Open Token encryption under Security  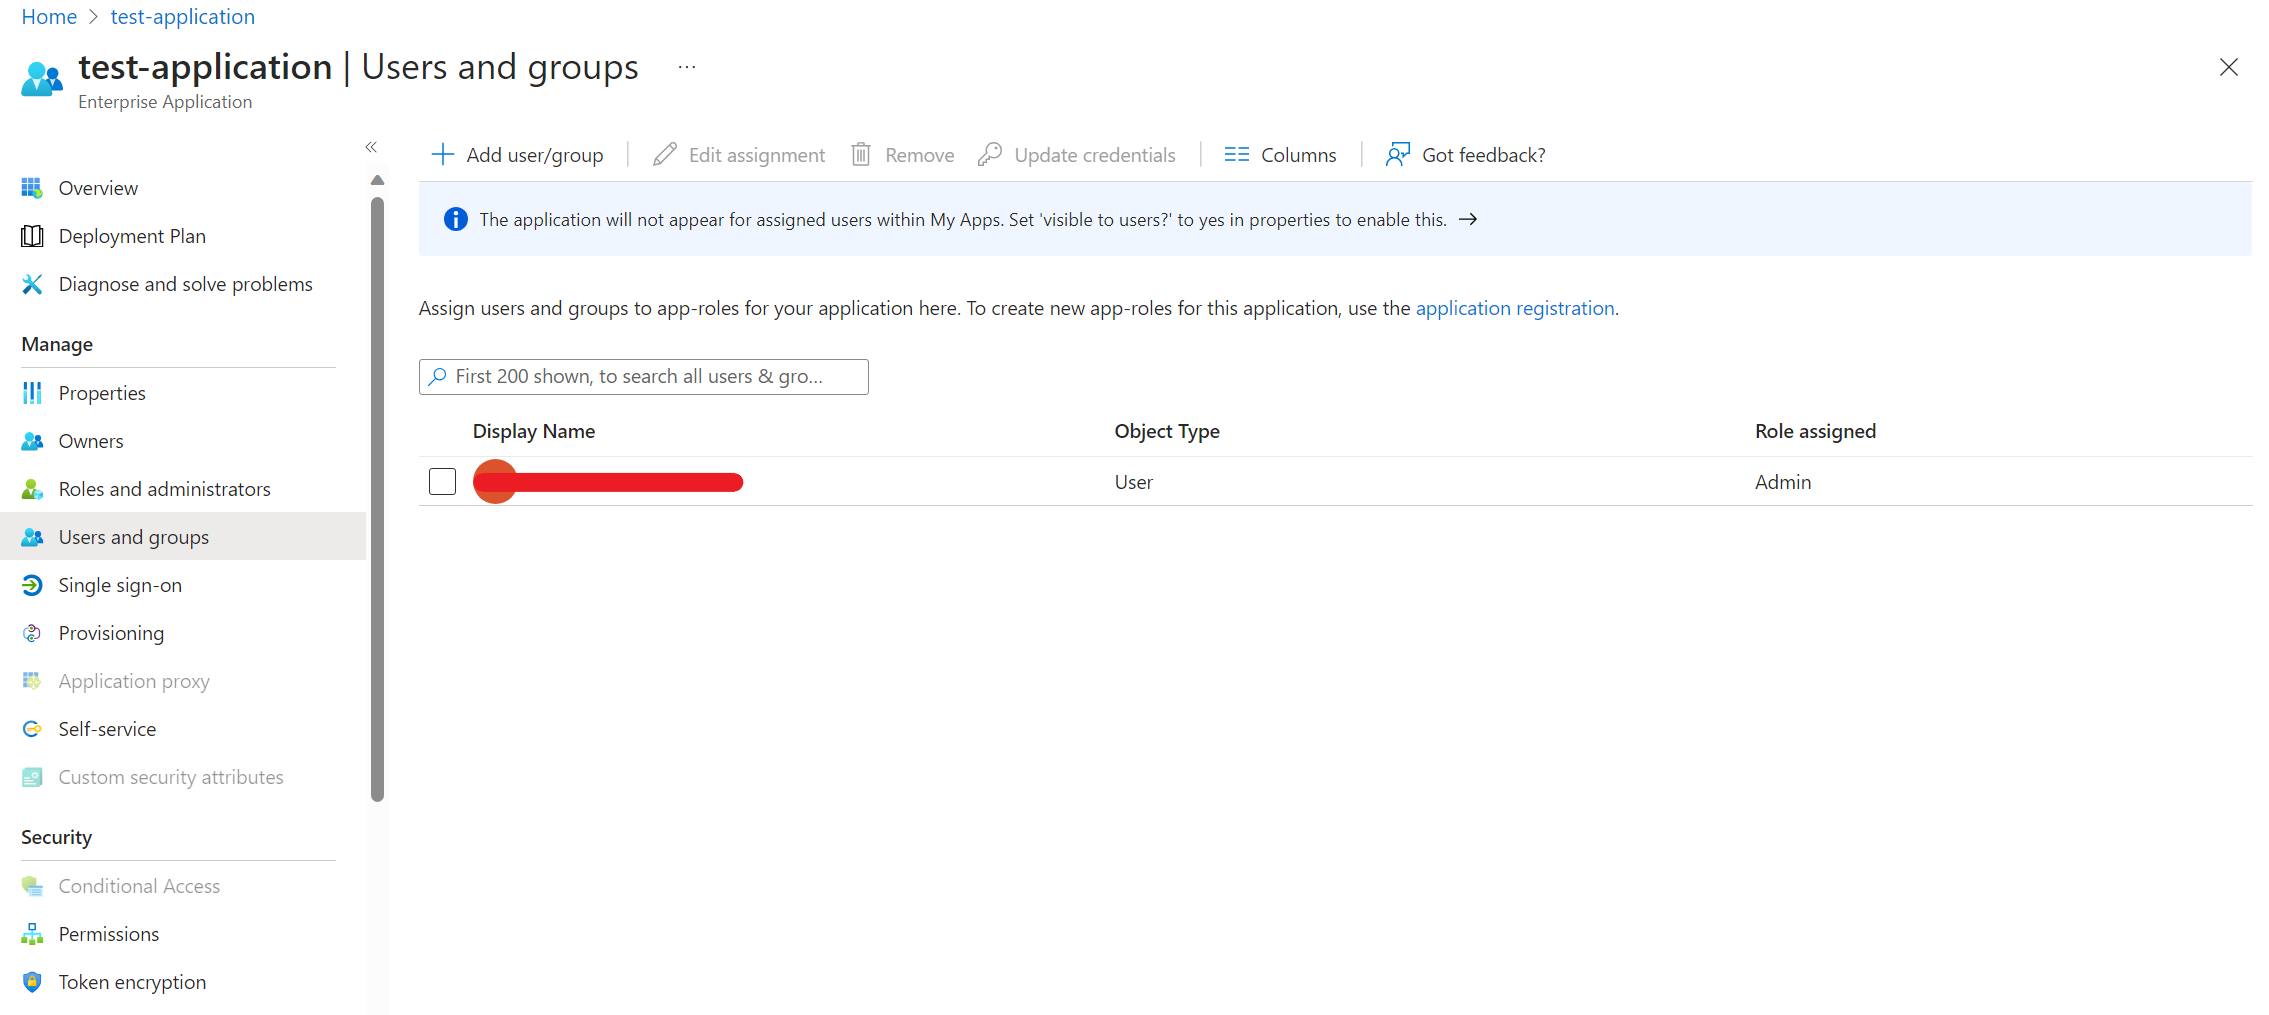tap(133, 982)
